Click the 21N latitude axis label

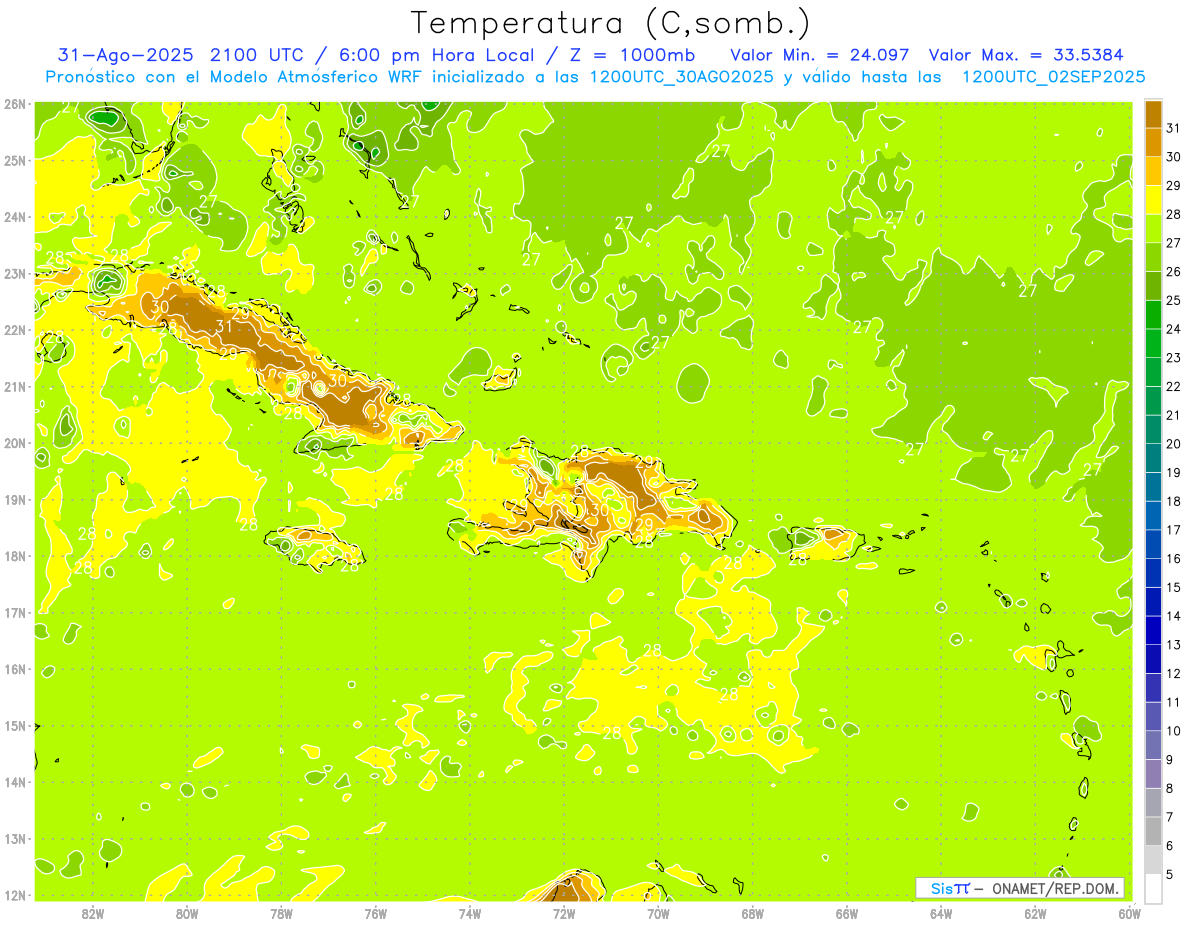15,386
